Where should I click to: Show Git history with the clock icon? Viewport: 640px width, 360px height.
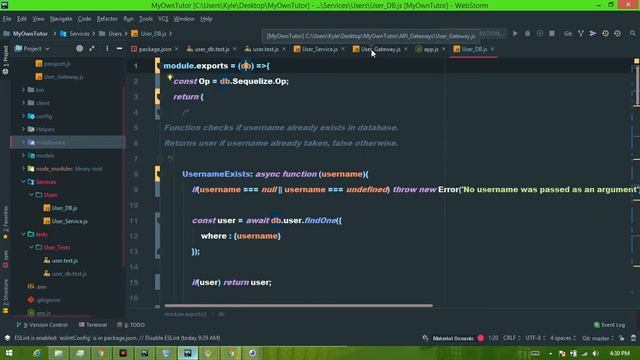[x=605, y=33]
